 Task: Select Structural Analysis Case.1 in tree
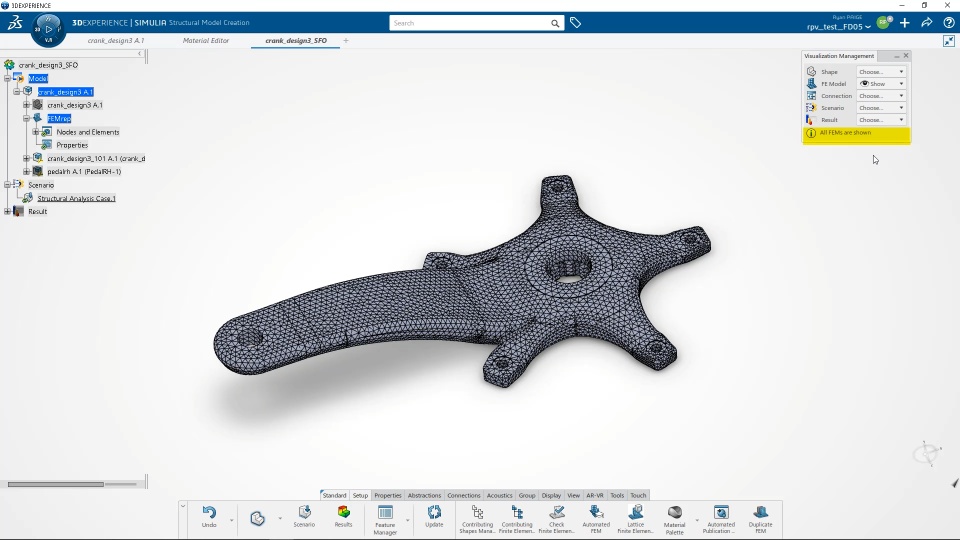(76, 198)
